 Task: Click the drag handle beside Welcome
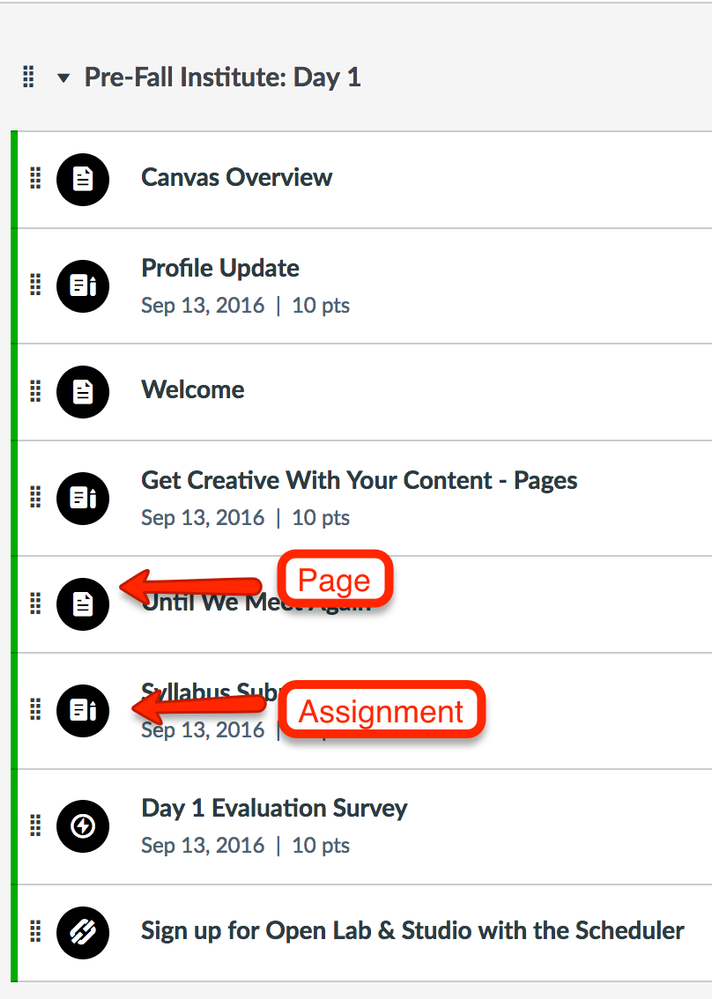coord(36,390)
